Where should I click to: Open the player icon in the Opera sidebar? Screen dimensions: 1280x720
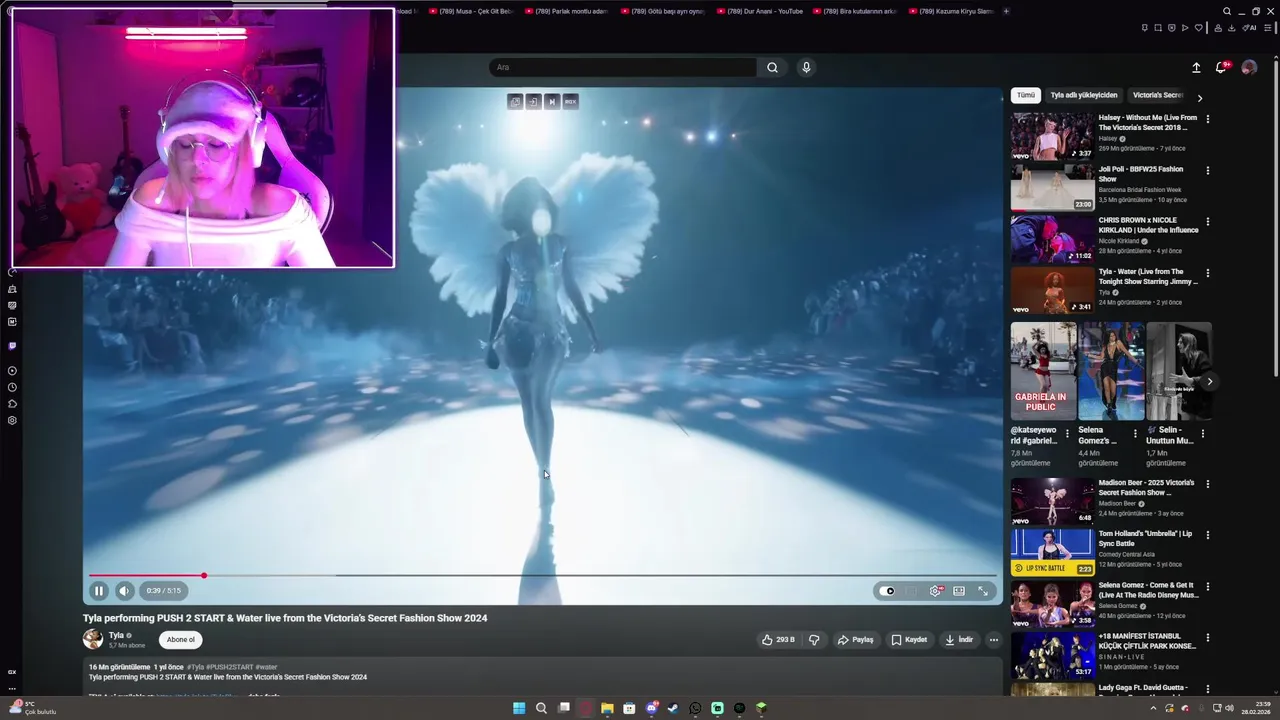pyautogui.click(x=12, y=371)
